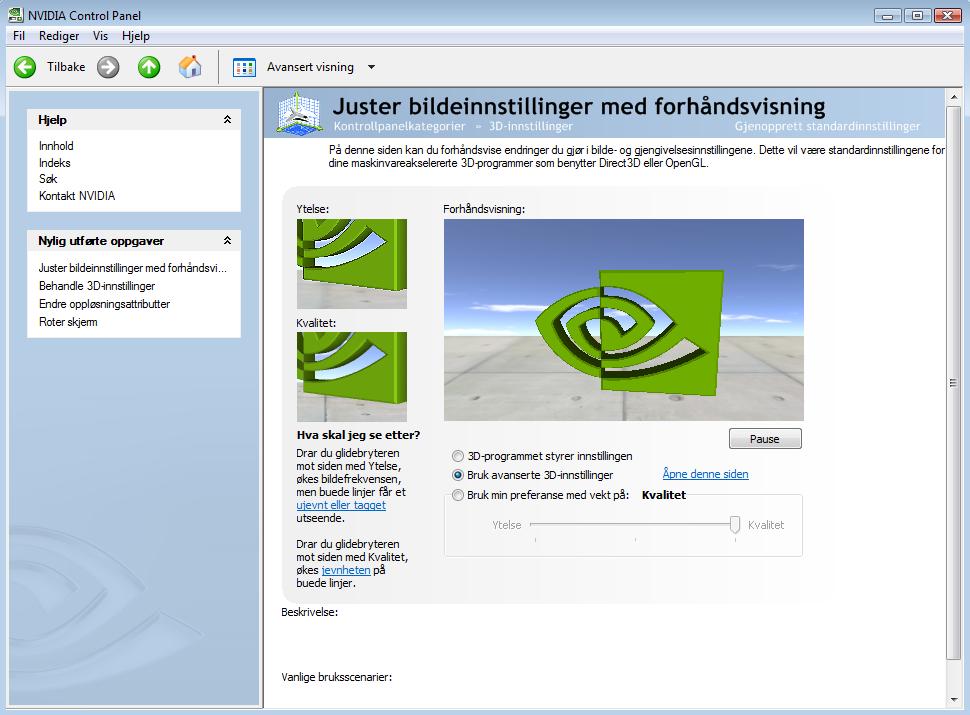
Task: Click the 'Tilbake' toolbar label
Action: pyautogui.click(x=66, y=67)
